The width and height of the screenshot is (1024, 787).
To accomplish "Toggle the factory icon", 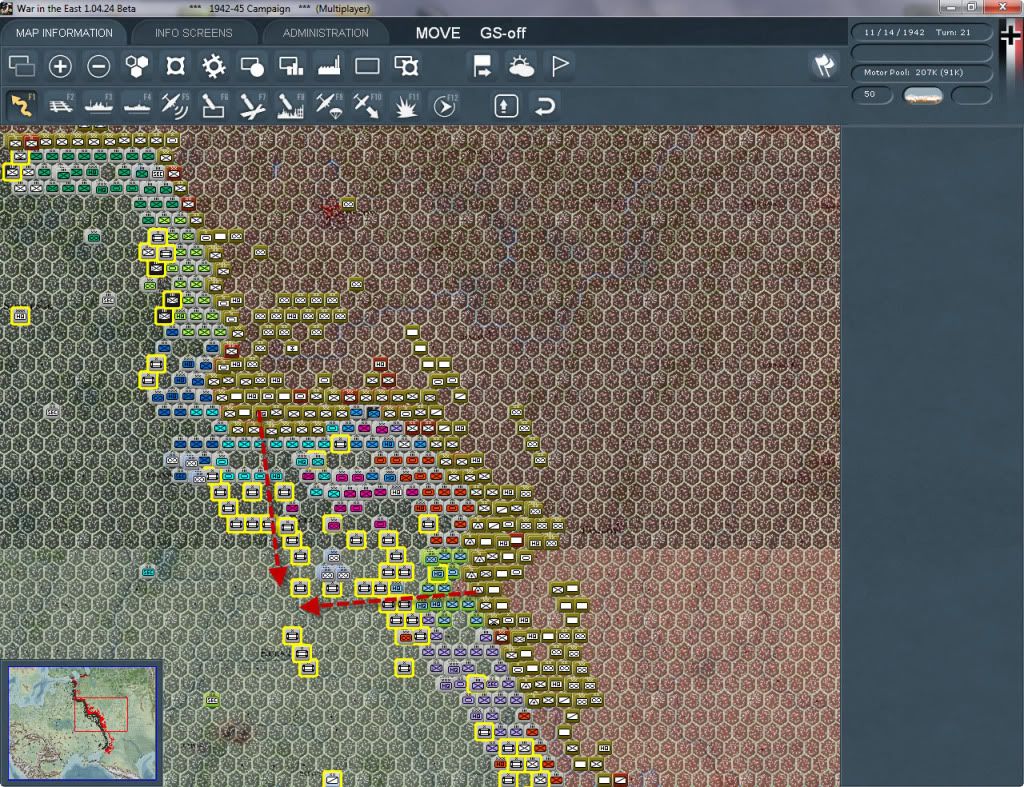I will point(329,66).
